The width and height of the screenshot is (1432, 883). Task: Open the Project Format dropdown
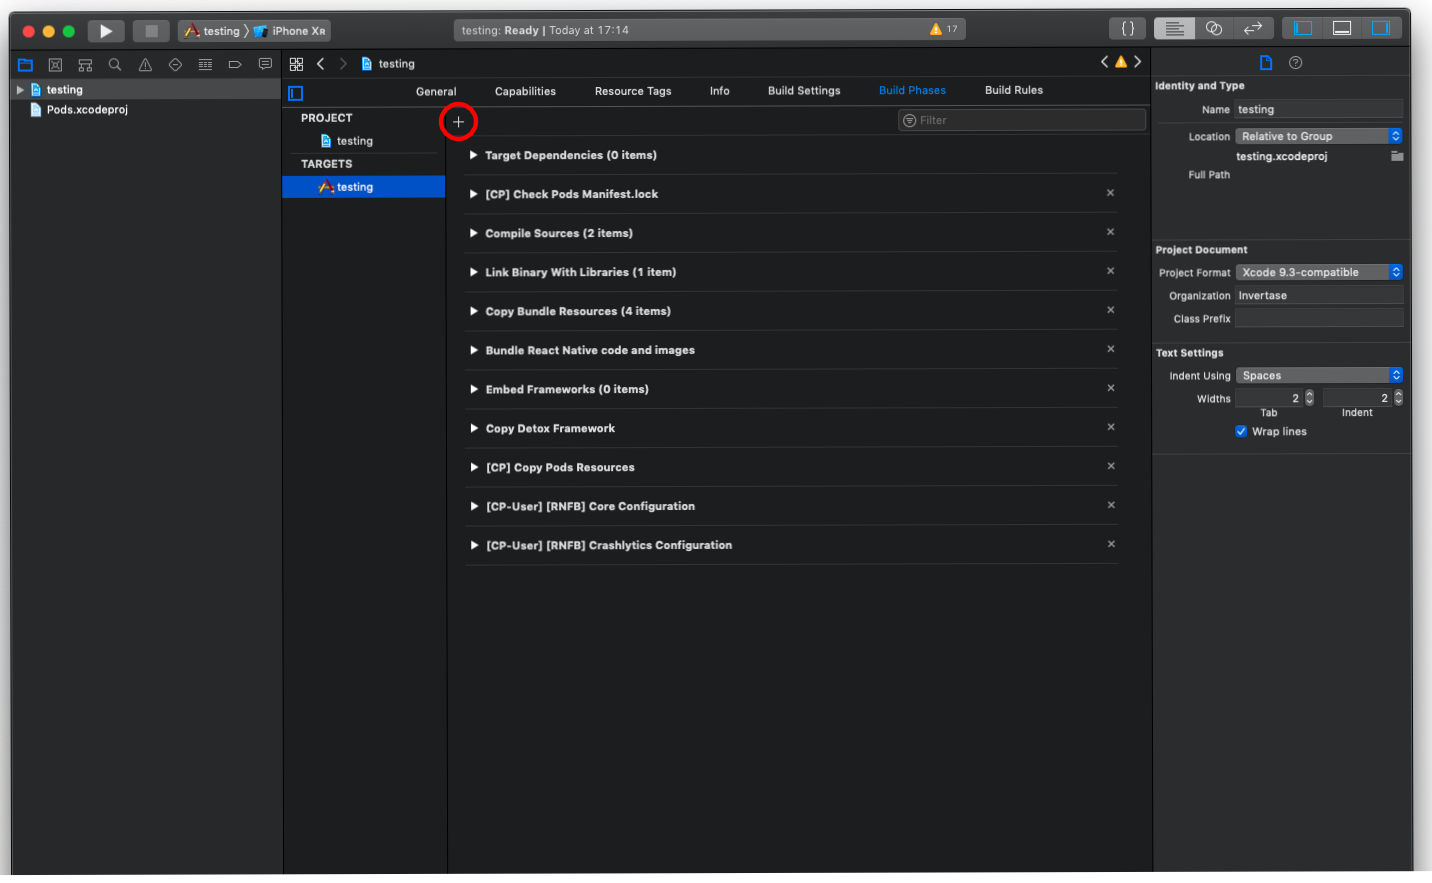(x=1319, y=273)
